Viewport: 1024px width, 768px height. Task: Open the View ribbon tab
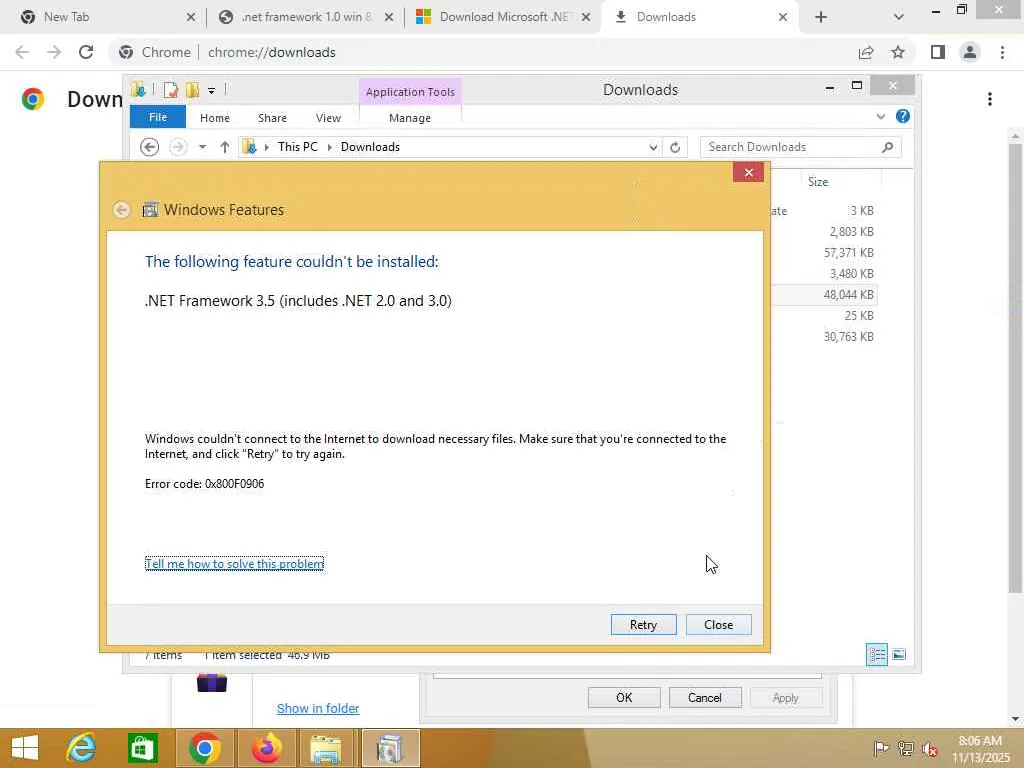[x=328, y=118]
